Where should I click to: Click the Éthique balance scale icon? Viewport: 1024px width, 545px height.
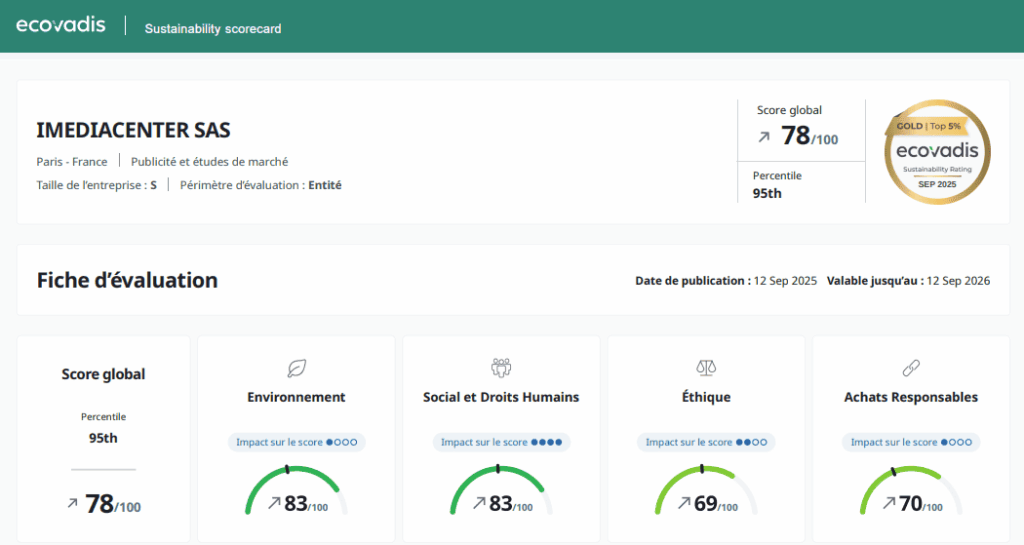(706, 368)
